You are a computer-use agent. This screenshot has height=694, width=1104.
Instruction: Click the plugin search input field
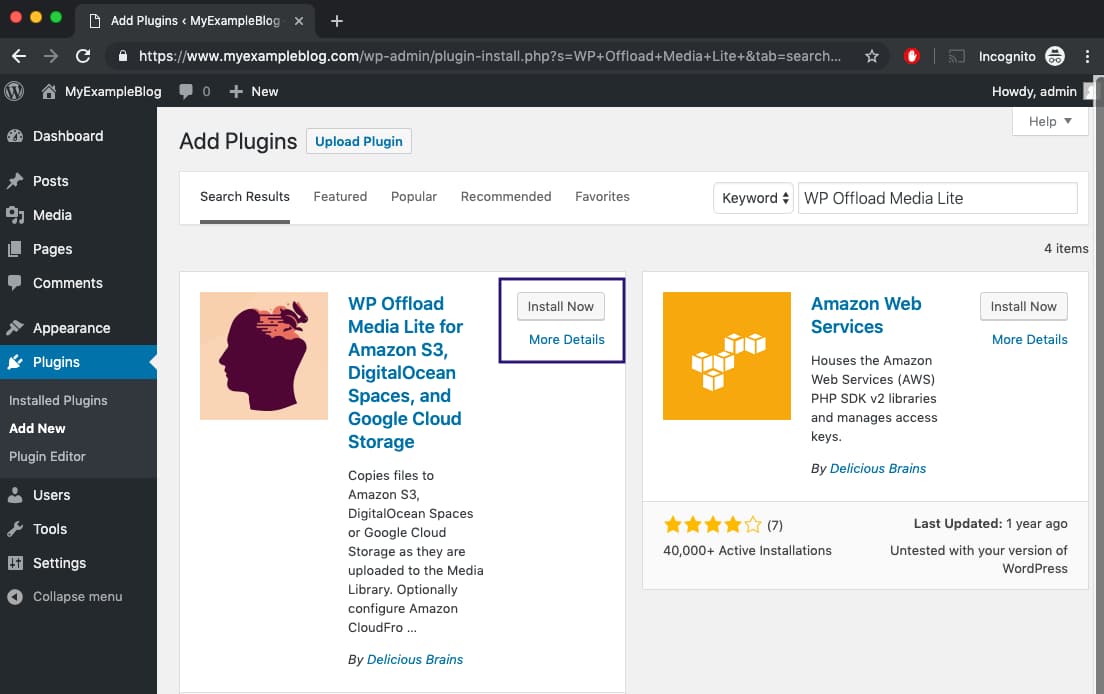coord(937,198)
